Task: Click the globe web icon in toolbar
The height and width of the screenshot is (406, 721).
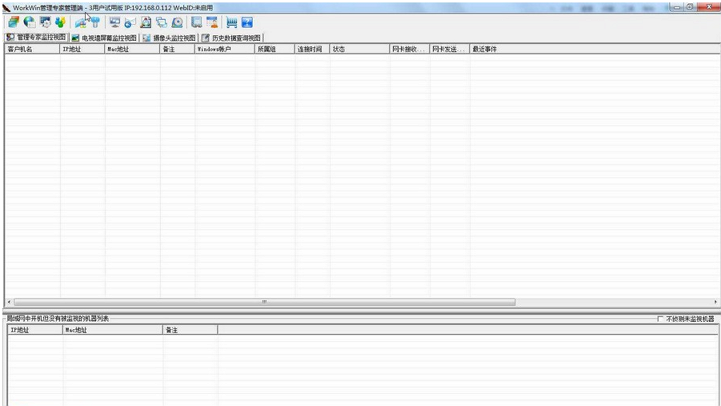Action: 29,22
